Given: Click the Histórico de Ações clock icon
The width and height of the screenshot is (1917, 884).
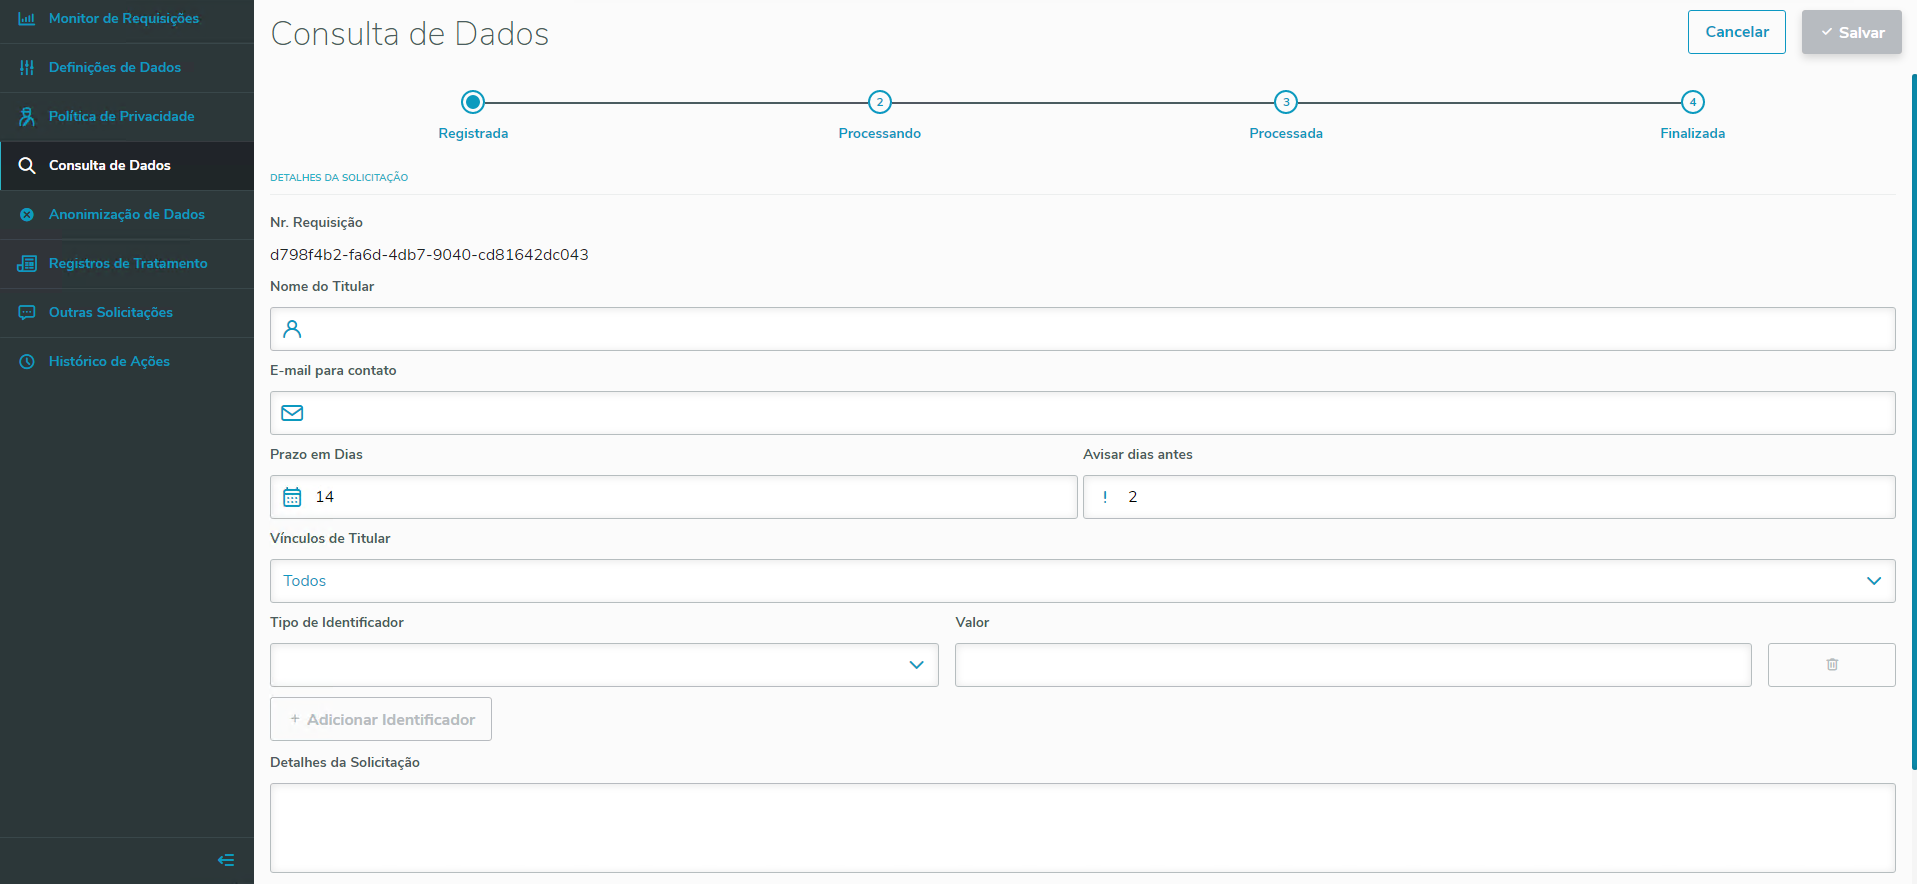Looking at the screenshot, I should (x=27, y=361).
